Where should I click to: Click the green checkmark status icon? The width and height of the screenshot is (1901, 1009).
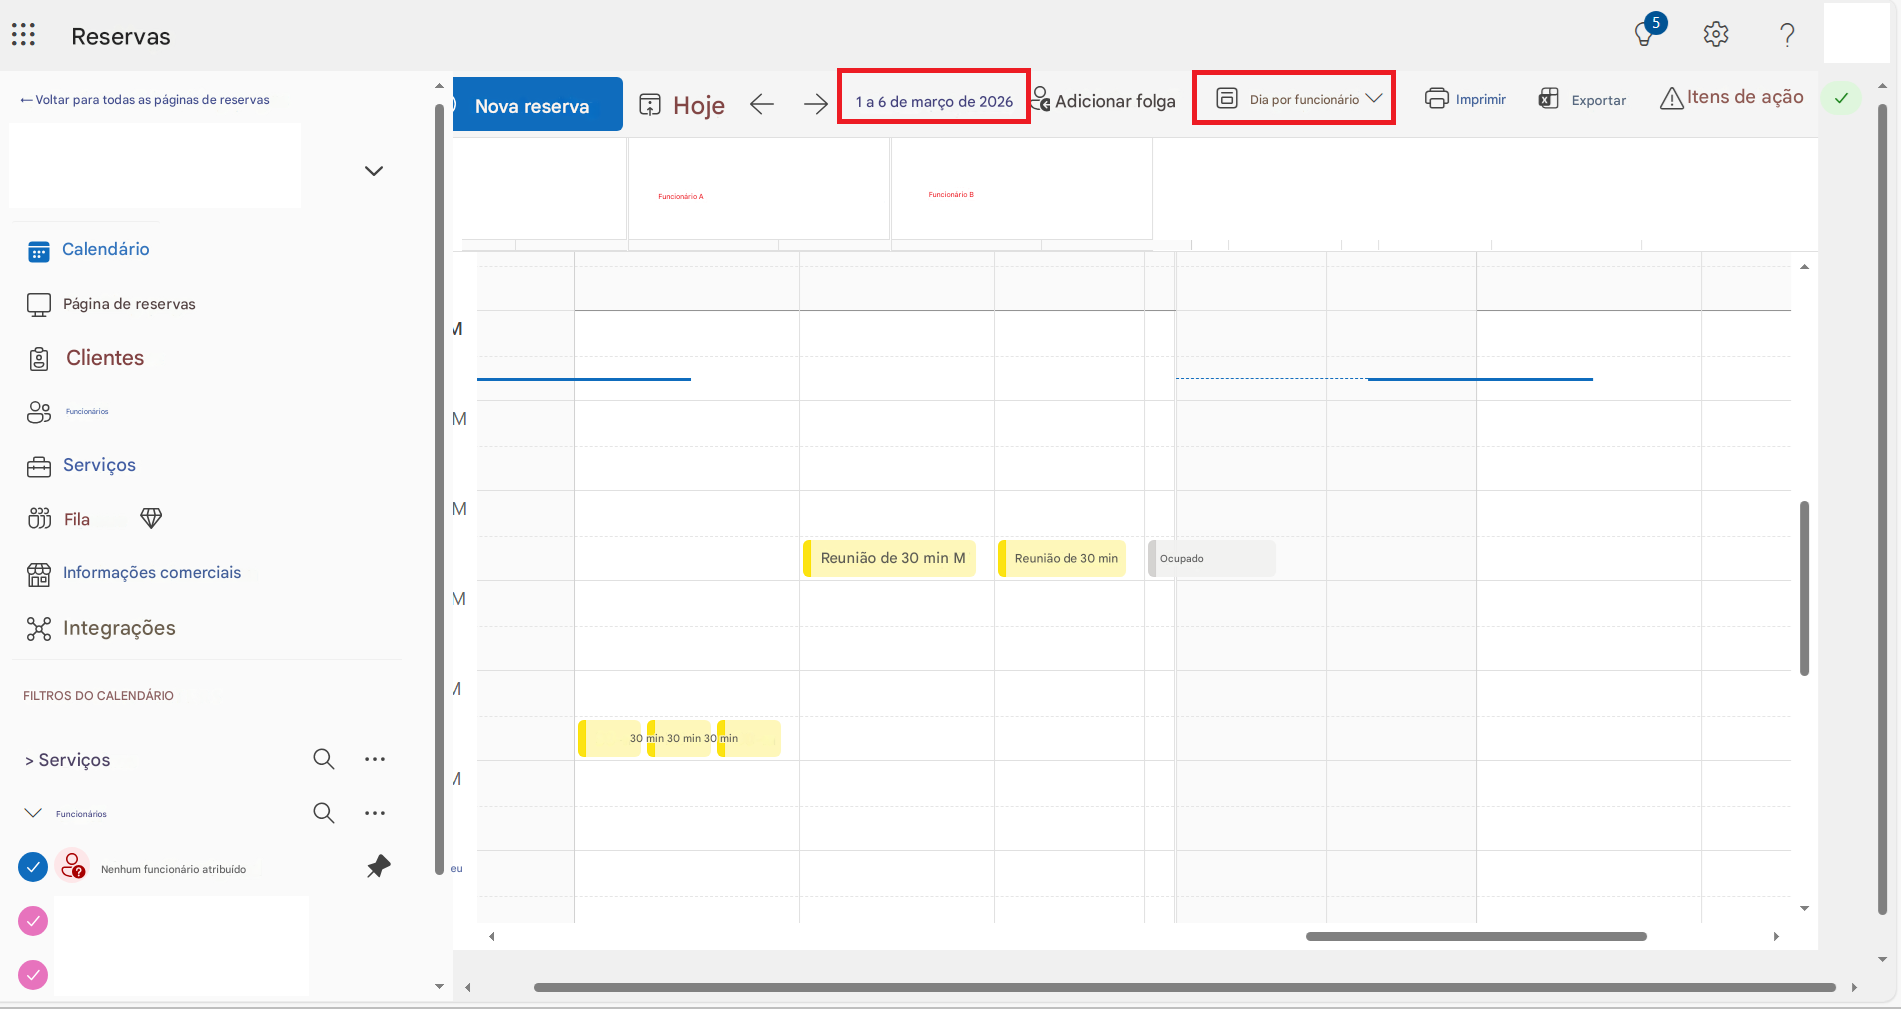point(1841,98)
